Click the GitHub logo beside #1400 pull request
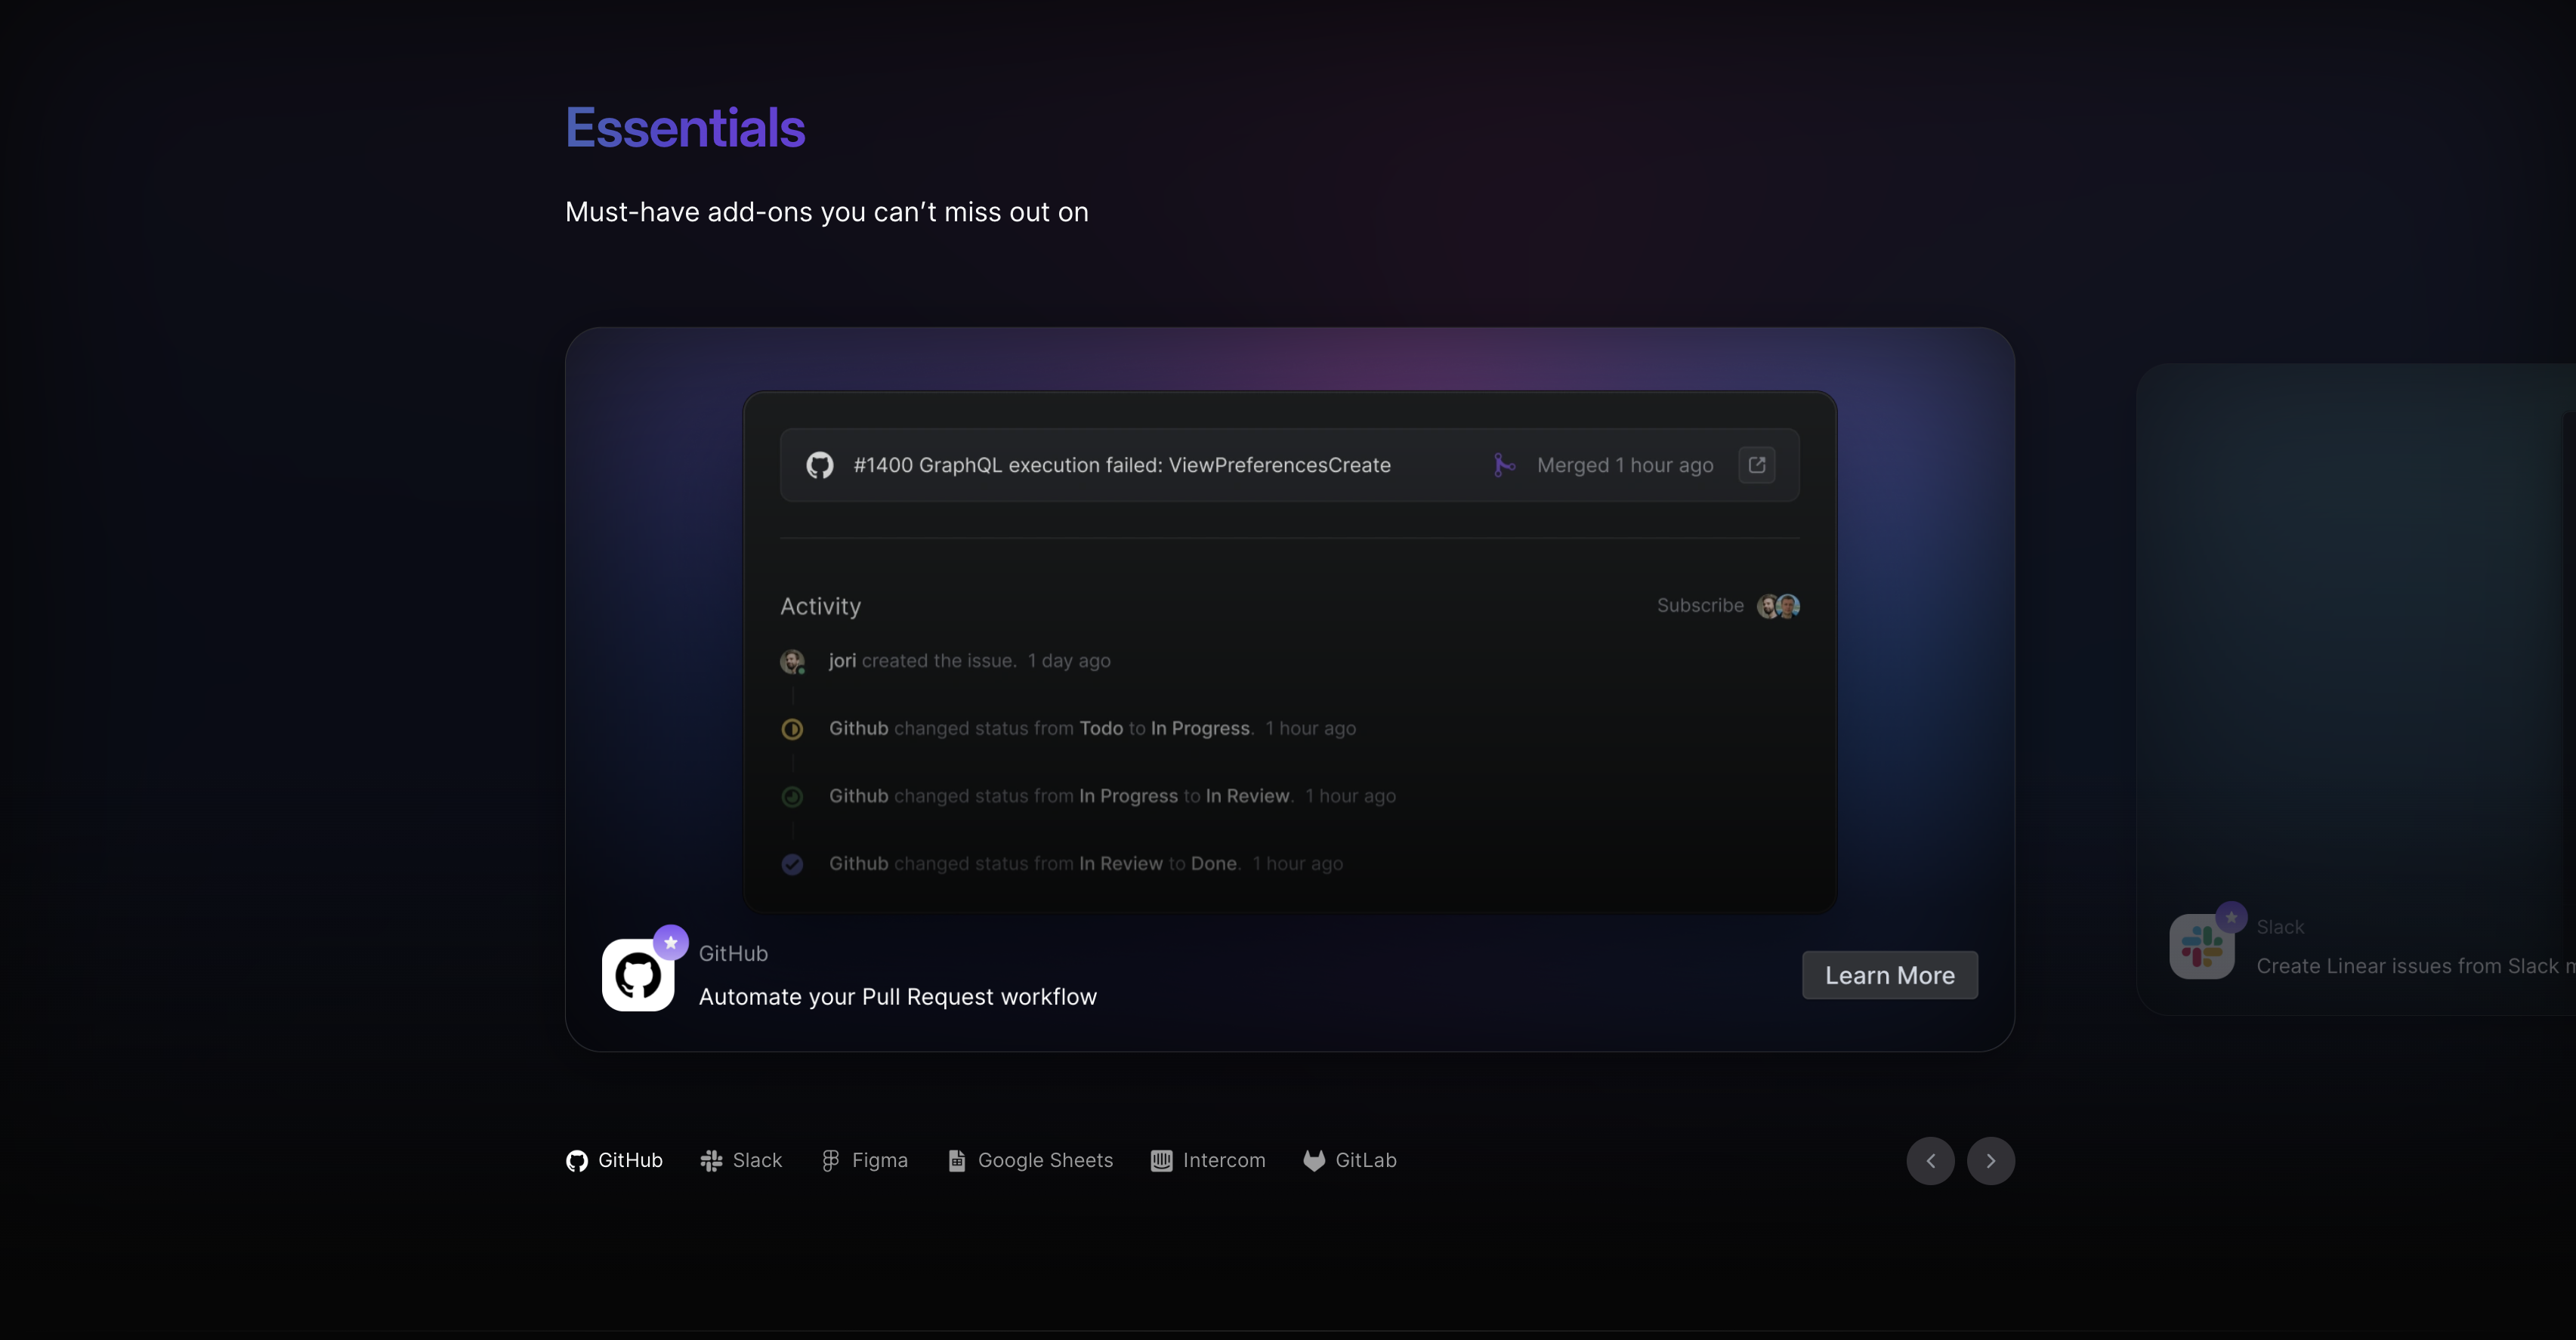This screenshot has height=1340, width=2576. (x=820, y=465)
